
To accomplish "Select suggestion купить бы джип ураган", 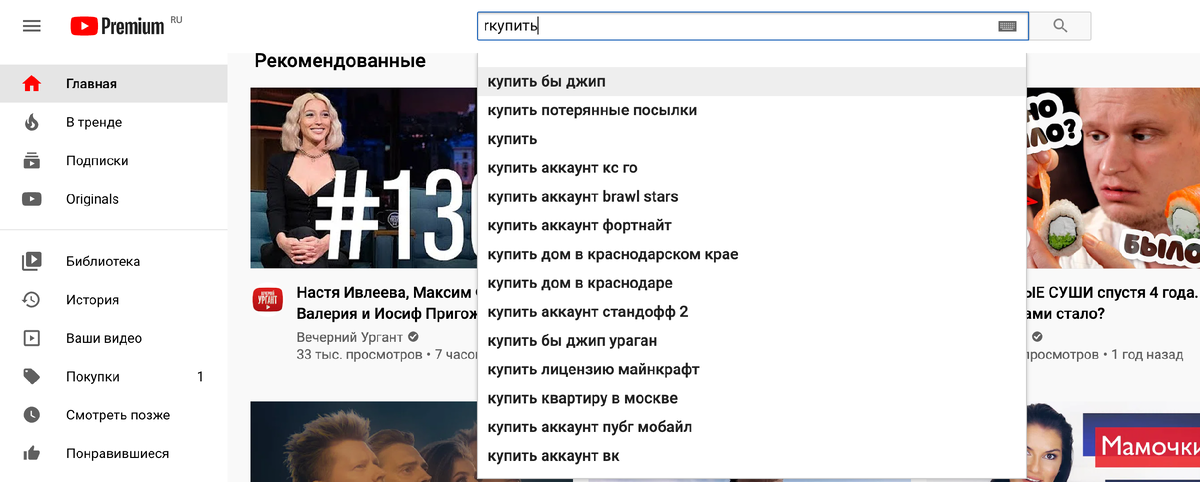I will tap(752, 341).
